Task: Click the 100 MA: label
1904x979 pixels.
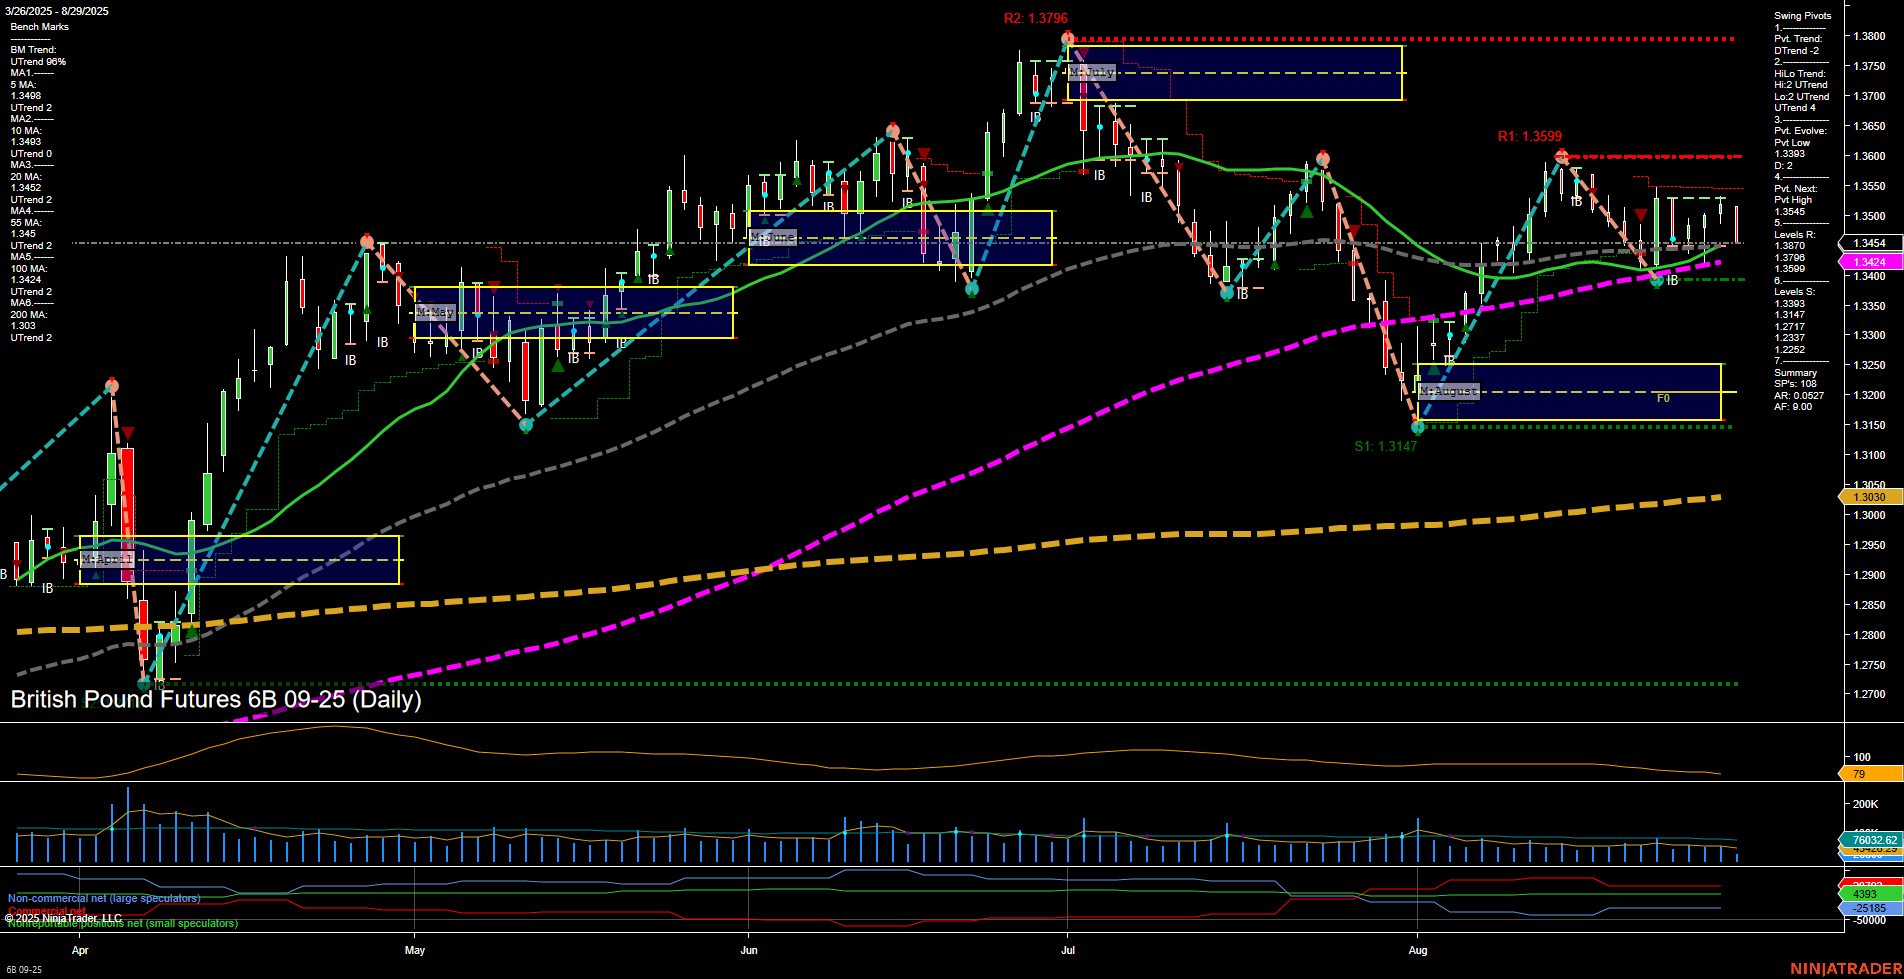Action: pyautogui.click(x=29, y=269)
